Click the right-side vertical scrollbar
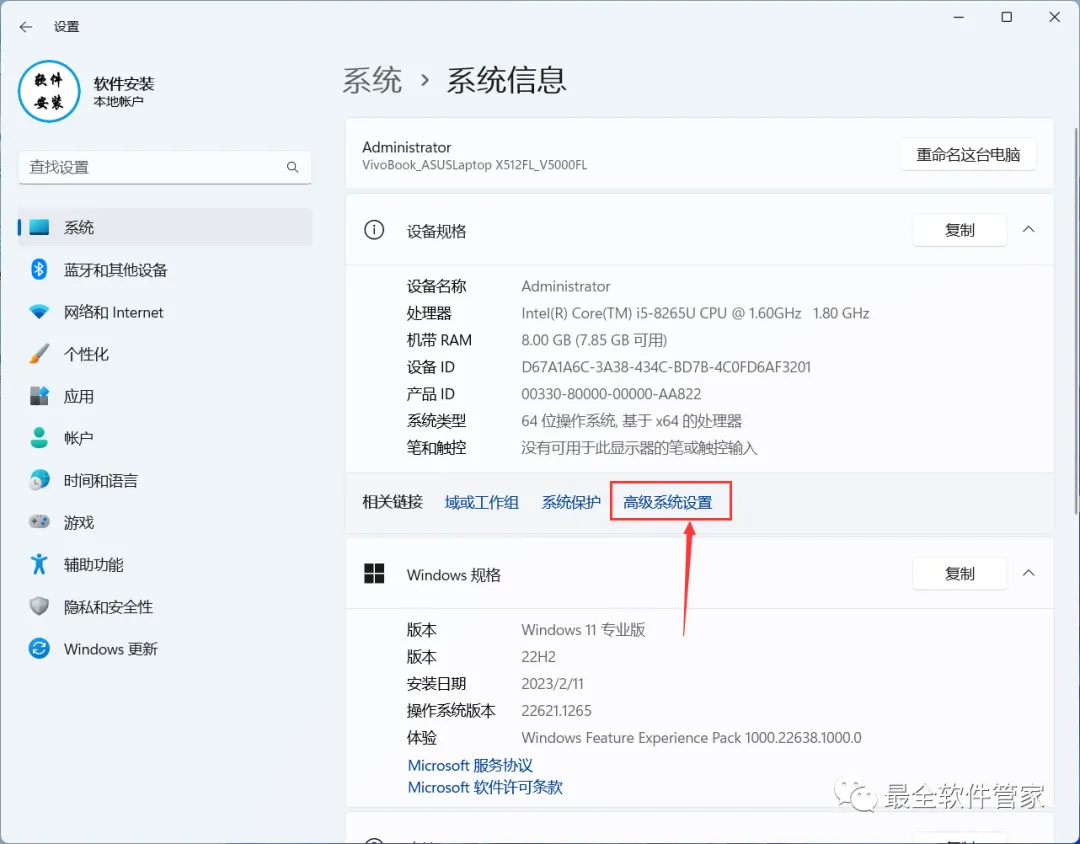Screen dimensions: 1080x844 (x=1076, y=320)
